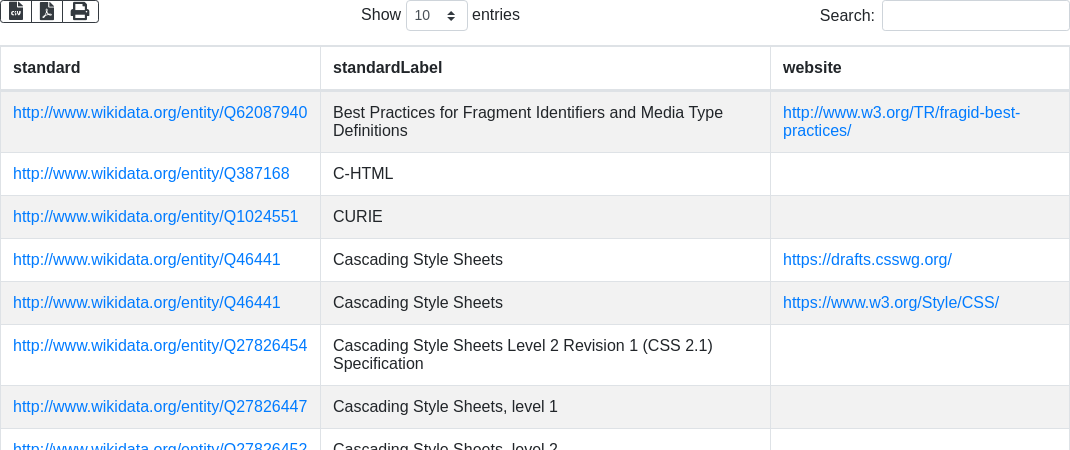1070x450 pixels.
Task: Visit the w3.org/Style/CSS website link
Action: point(891,303)
